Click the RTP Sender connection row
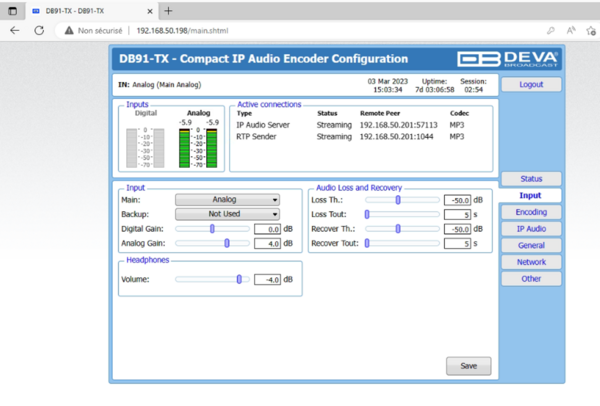The image size is (600, 406). pos(350,137)
